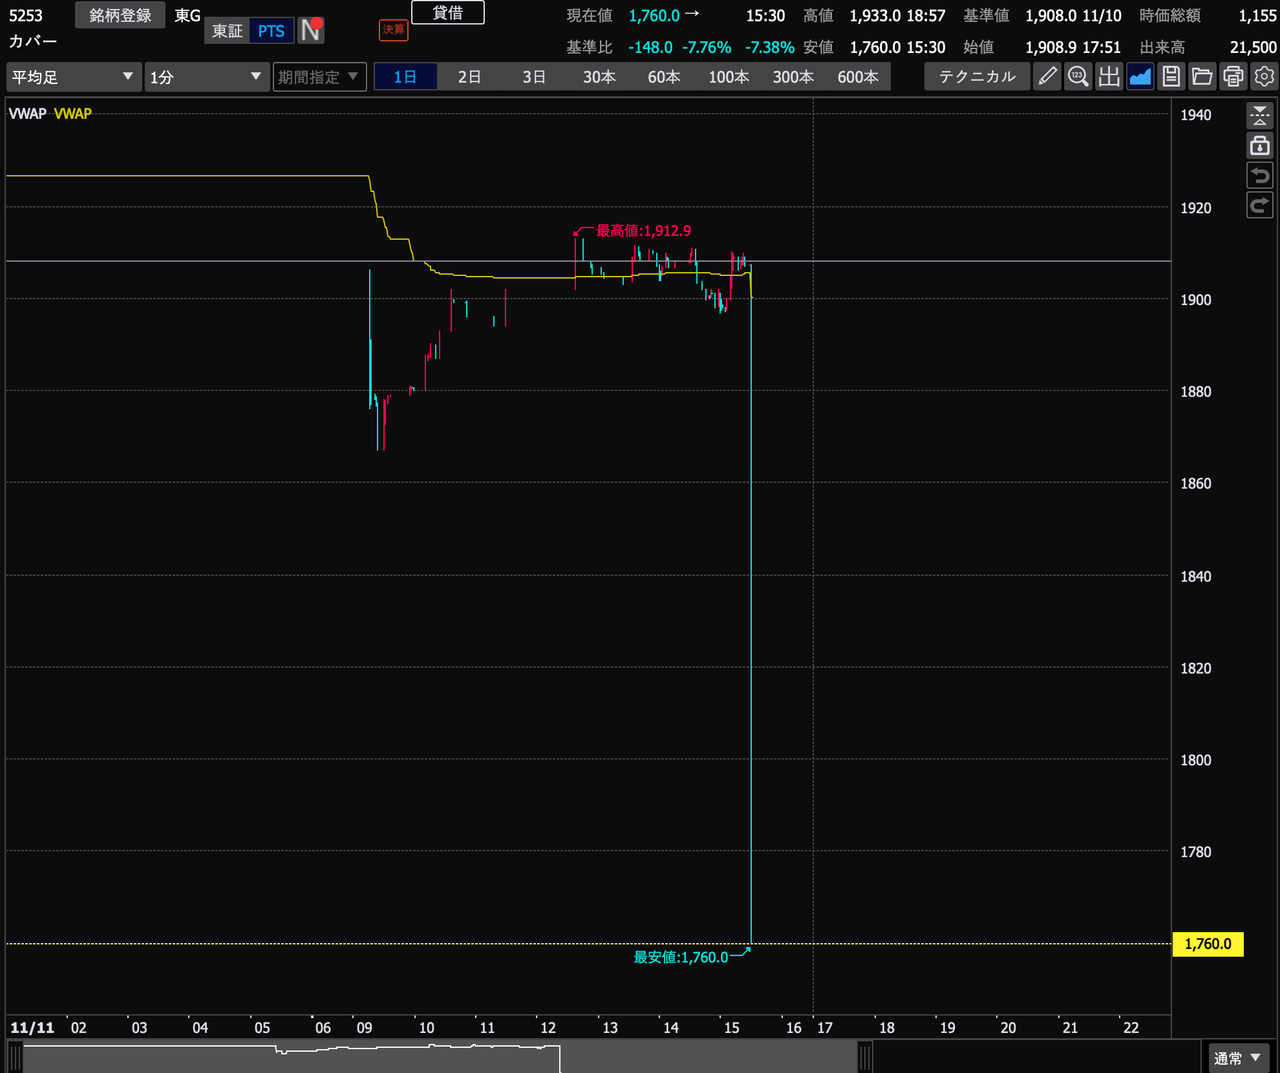Toggle the blue area-chart display button
The image size is (1280, 1073).
(x=1140, y=77)
